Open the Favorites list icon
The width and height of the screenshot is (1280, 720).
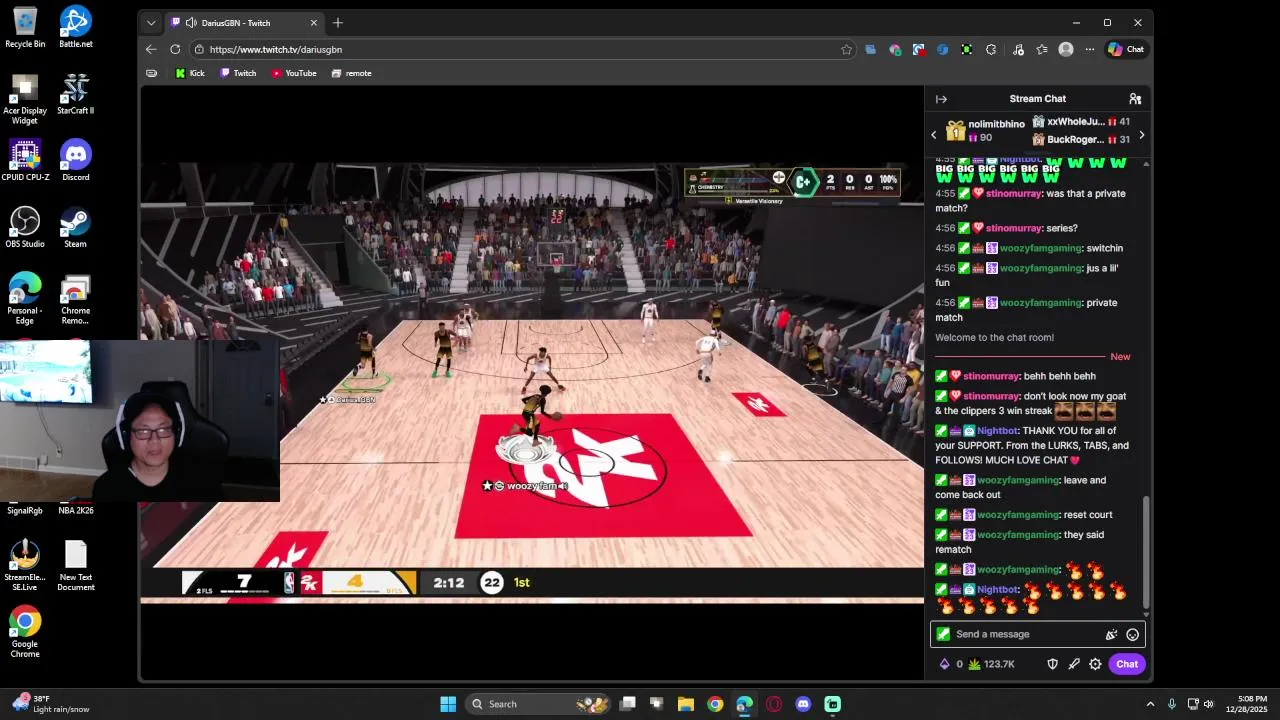click(x=1042, y=49)
